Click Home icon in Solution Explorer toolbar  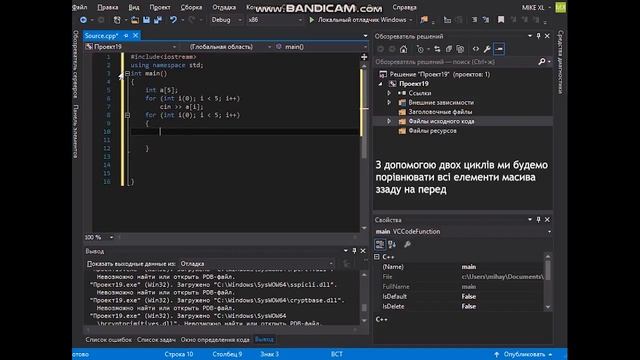click(404, 49)
